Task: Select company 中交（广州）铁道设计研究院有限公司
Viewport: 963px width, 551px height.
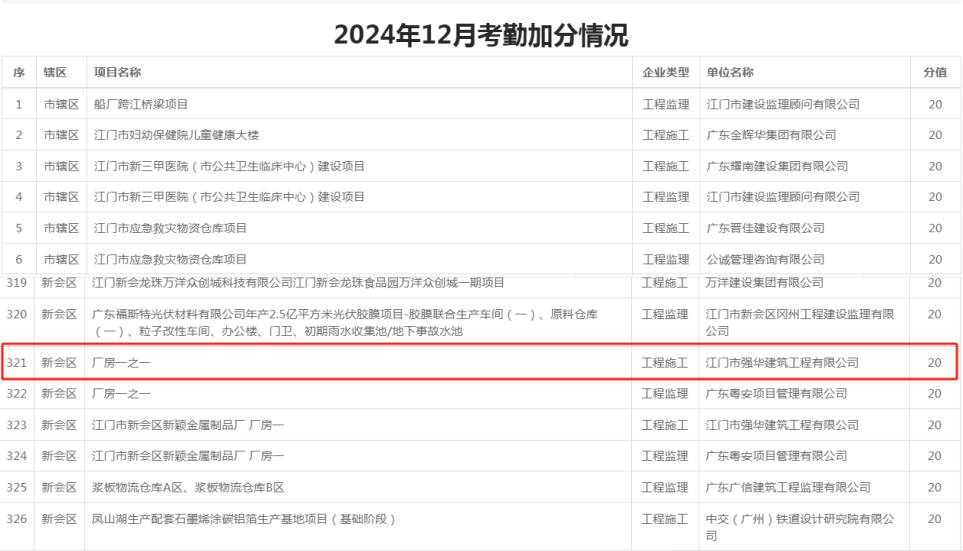Action: pyautogui.click(x=800, y=527)
